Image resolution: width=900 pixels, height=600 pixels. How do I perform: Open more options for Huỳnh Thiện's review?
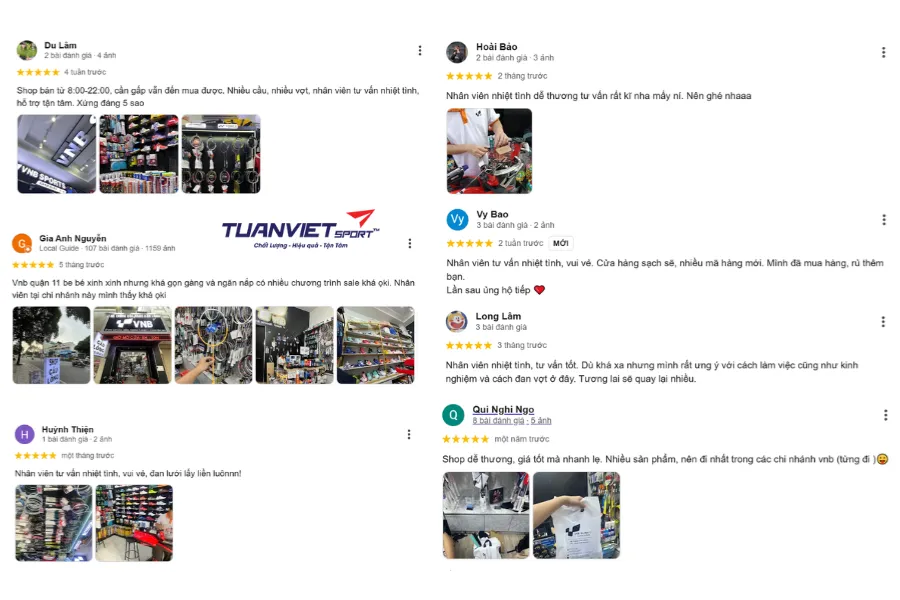tap(409, 435)
